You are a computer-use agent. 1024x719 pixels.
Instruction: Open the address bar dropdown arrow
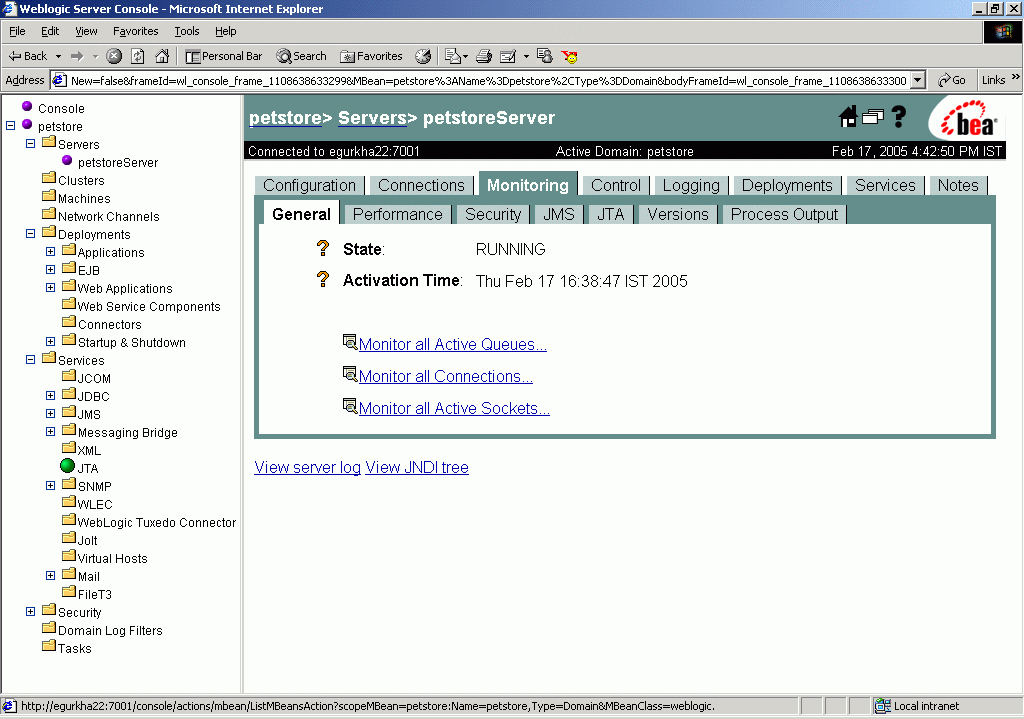[918, 80]
